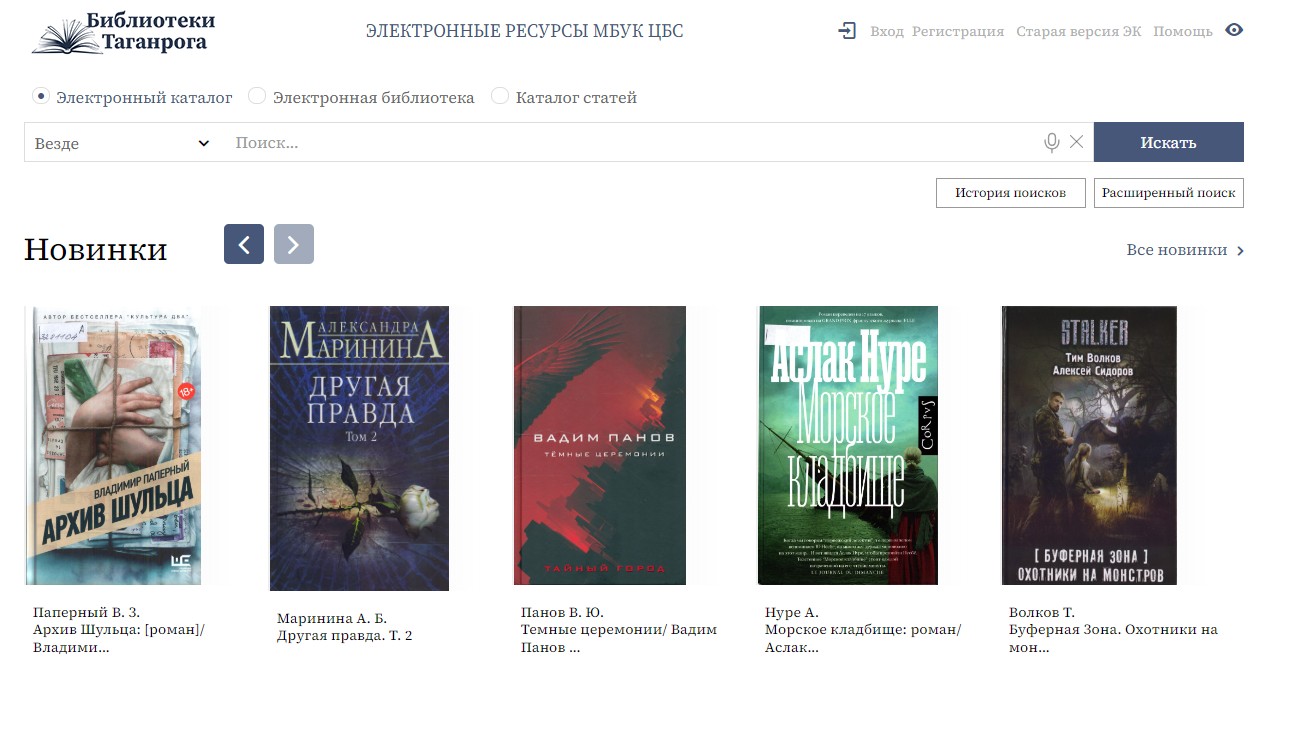Open Архив Шульца book cover

(113, 445)
